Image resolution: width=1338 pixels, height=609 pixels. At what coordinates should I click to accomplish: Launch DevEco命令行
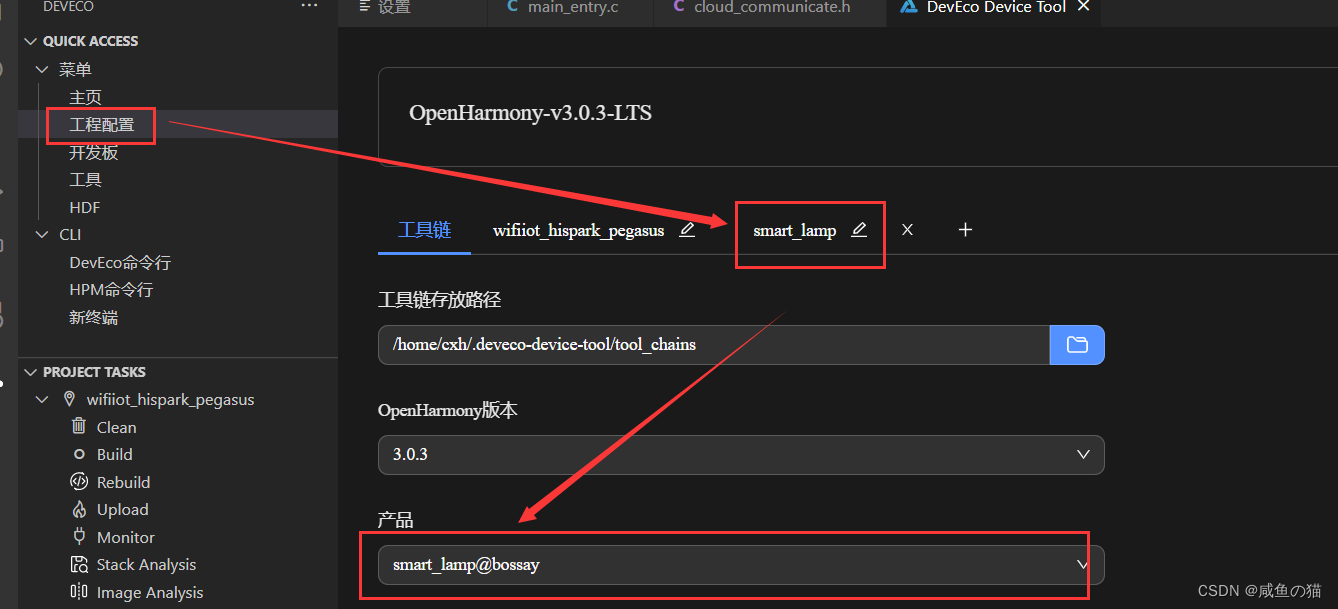point(120,262)
